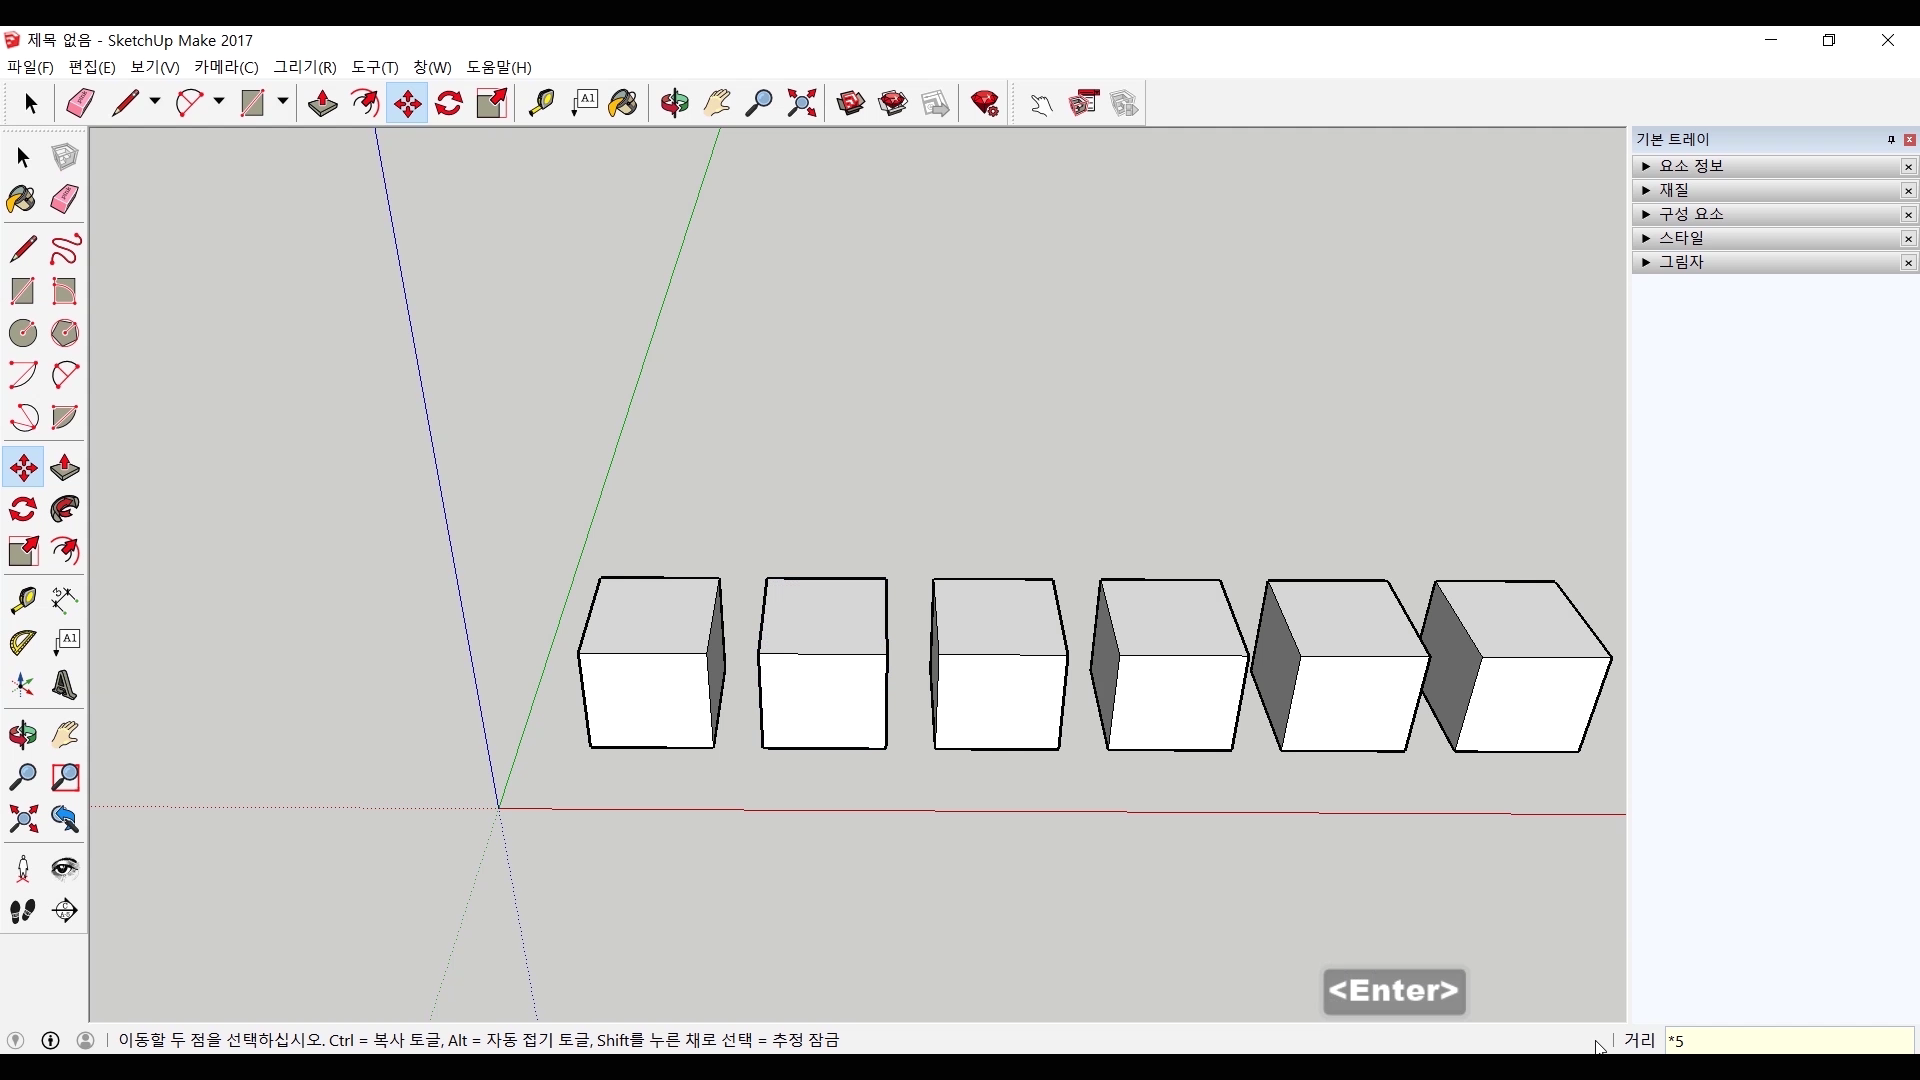This screenshot has width=1920, height=1080.
Task: Click the Zoom Extents icon in top toolbar
Action: click(x=802, y=103)
